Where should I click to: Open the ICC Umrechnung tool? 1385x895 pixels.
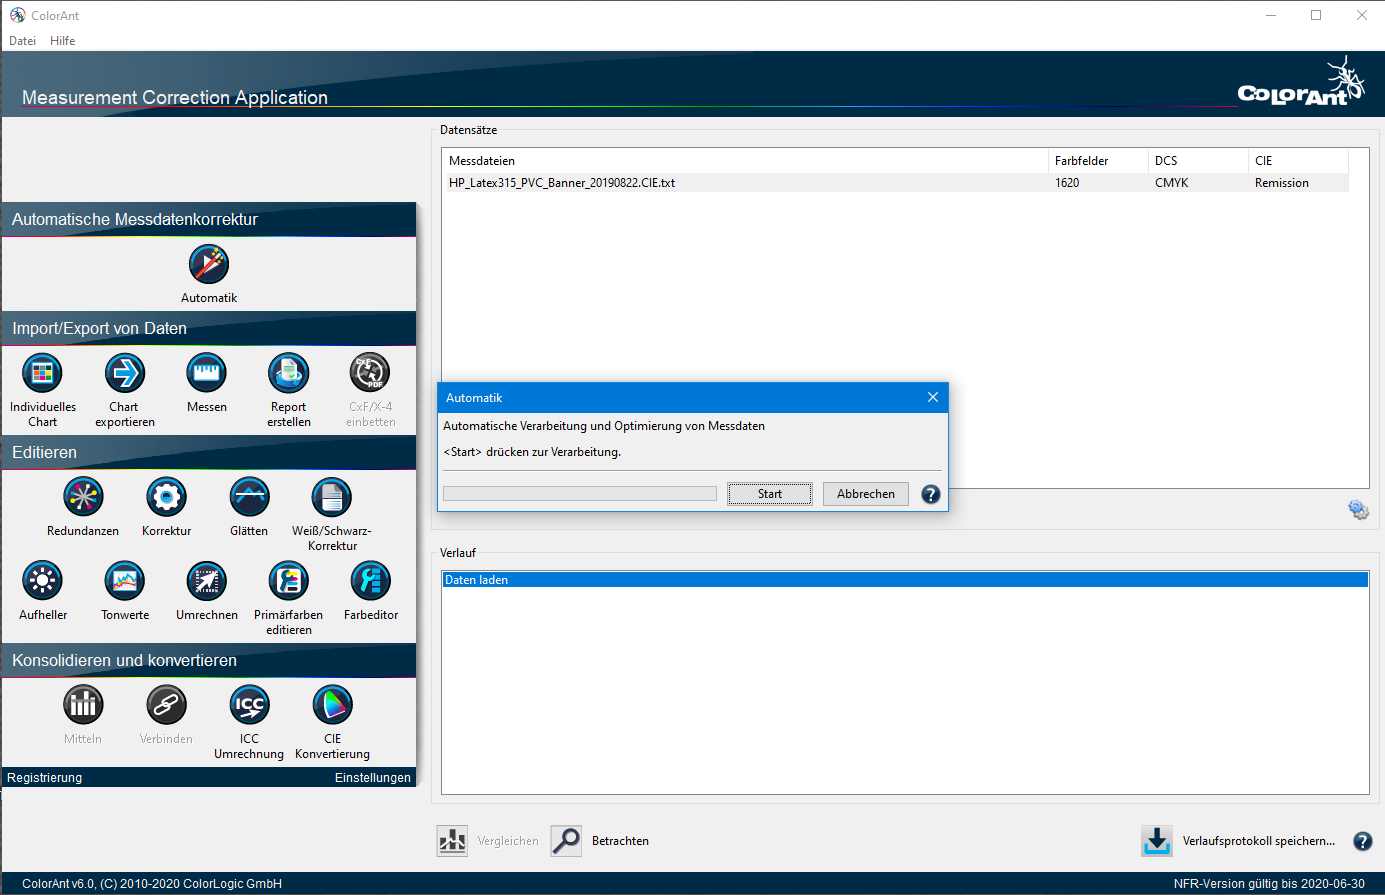click(249, 705)
